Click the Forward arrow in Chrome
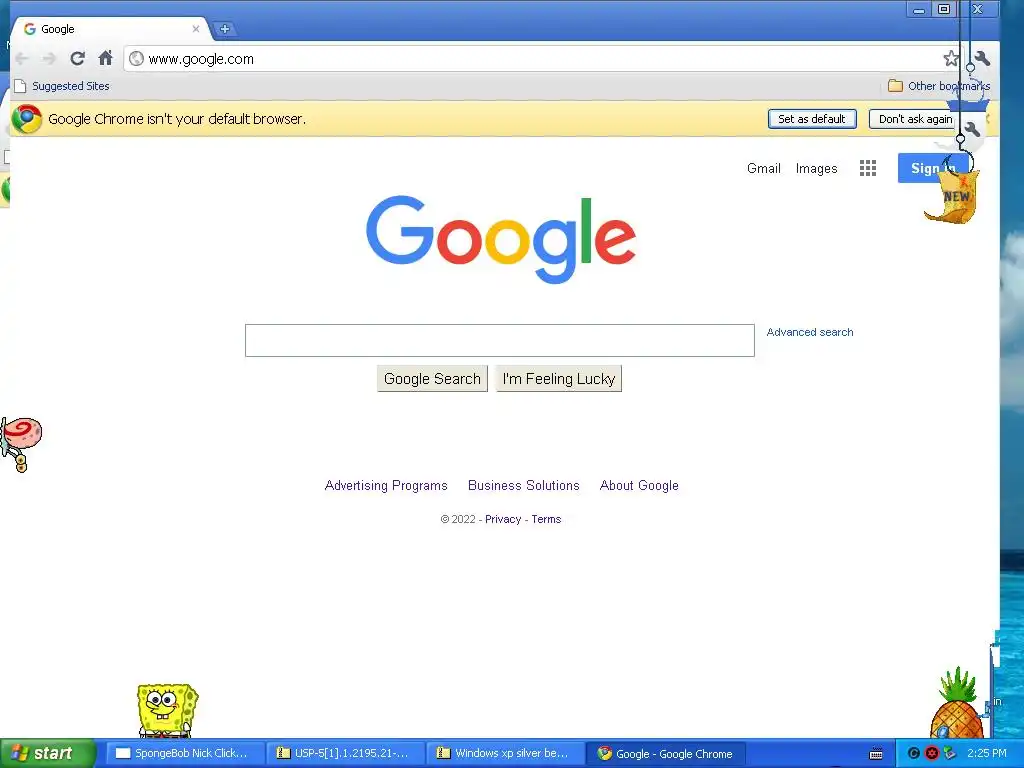 49,59
